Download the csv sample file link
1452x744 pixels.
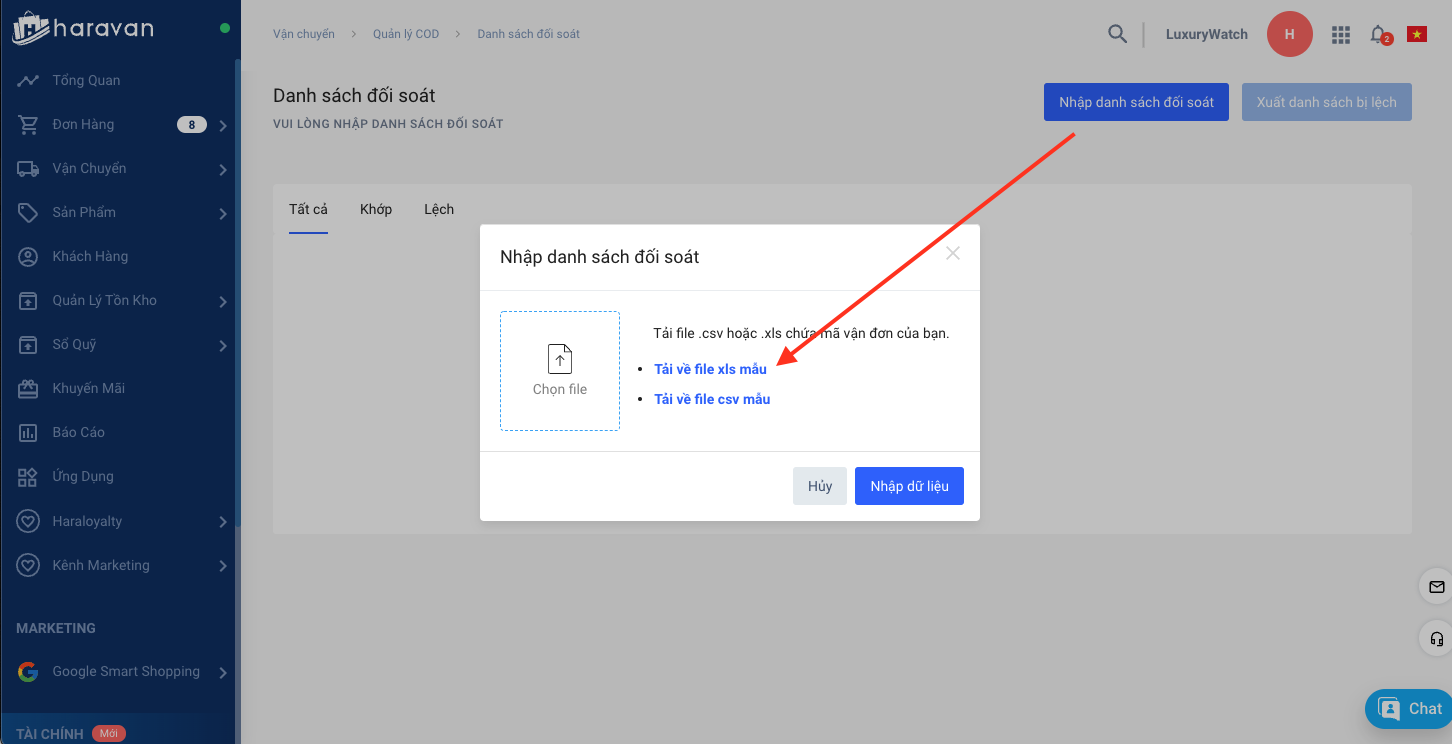[x=712, y=399]
